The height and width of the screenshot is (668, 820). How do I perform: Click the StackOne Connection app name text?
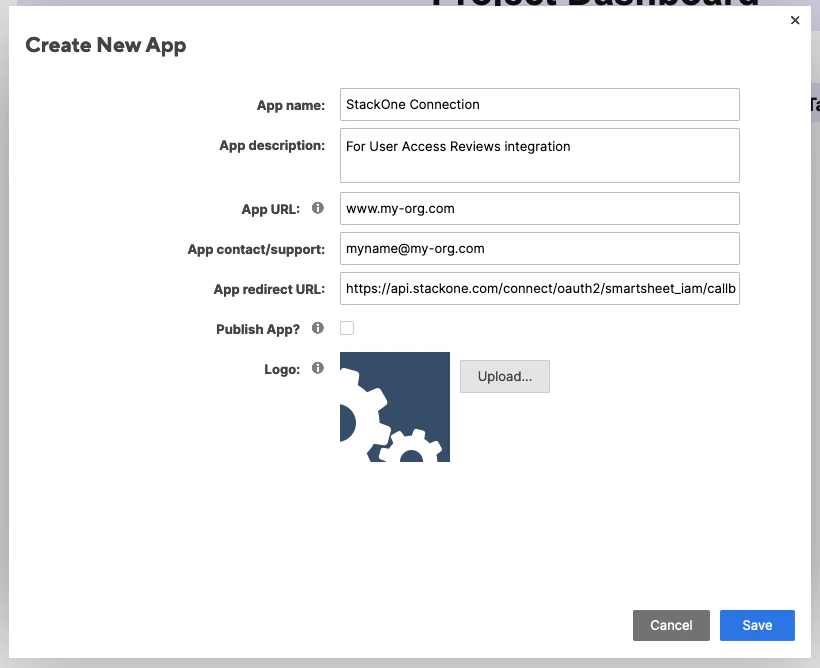[414, 104]
